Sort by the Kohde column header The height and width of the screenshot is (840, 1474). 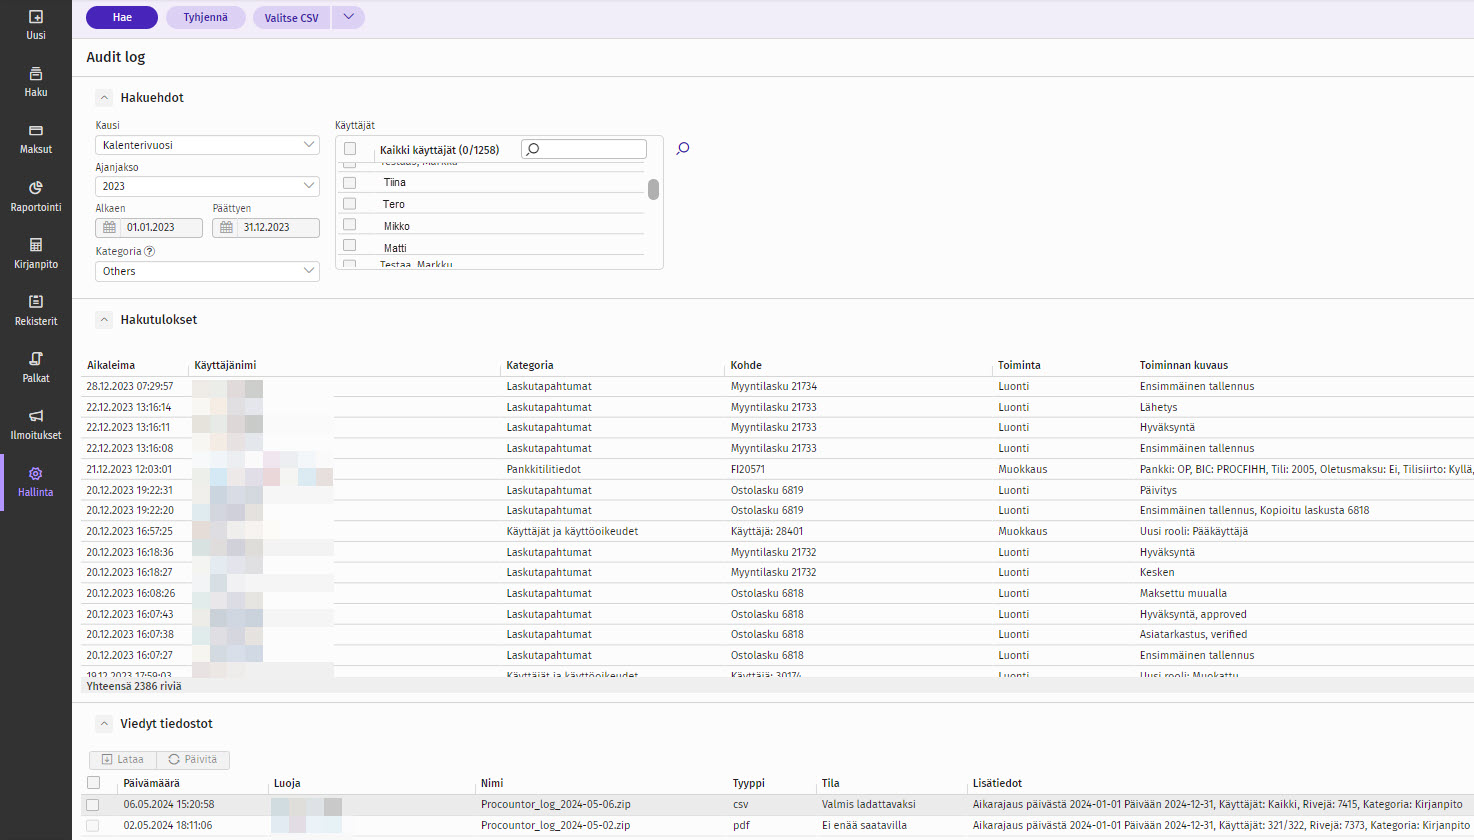click(x=746, y=365)
